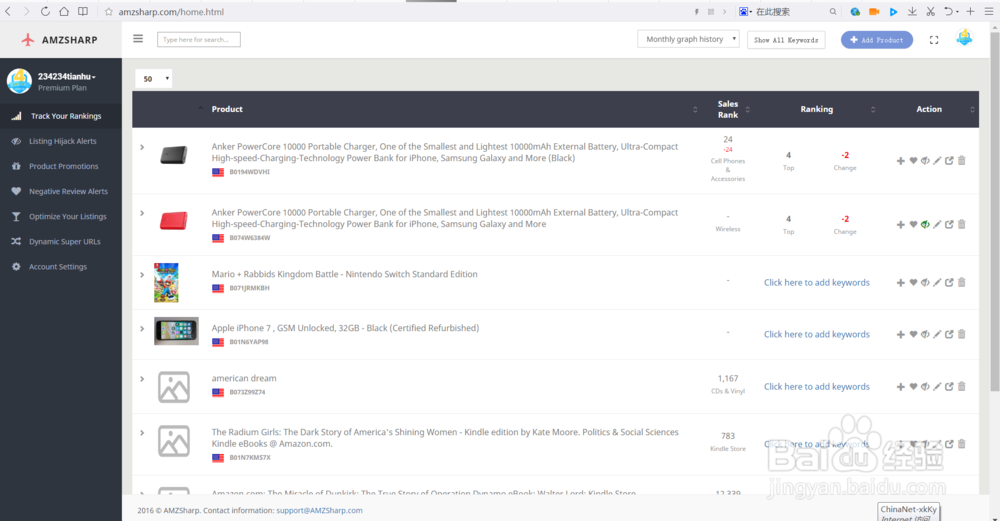Click browser home icon

tap(64, 11)
